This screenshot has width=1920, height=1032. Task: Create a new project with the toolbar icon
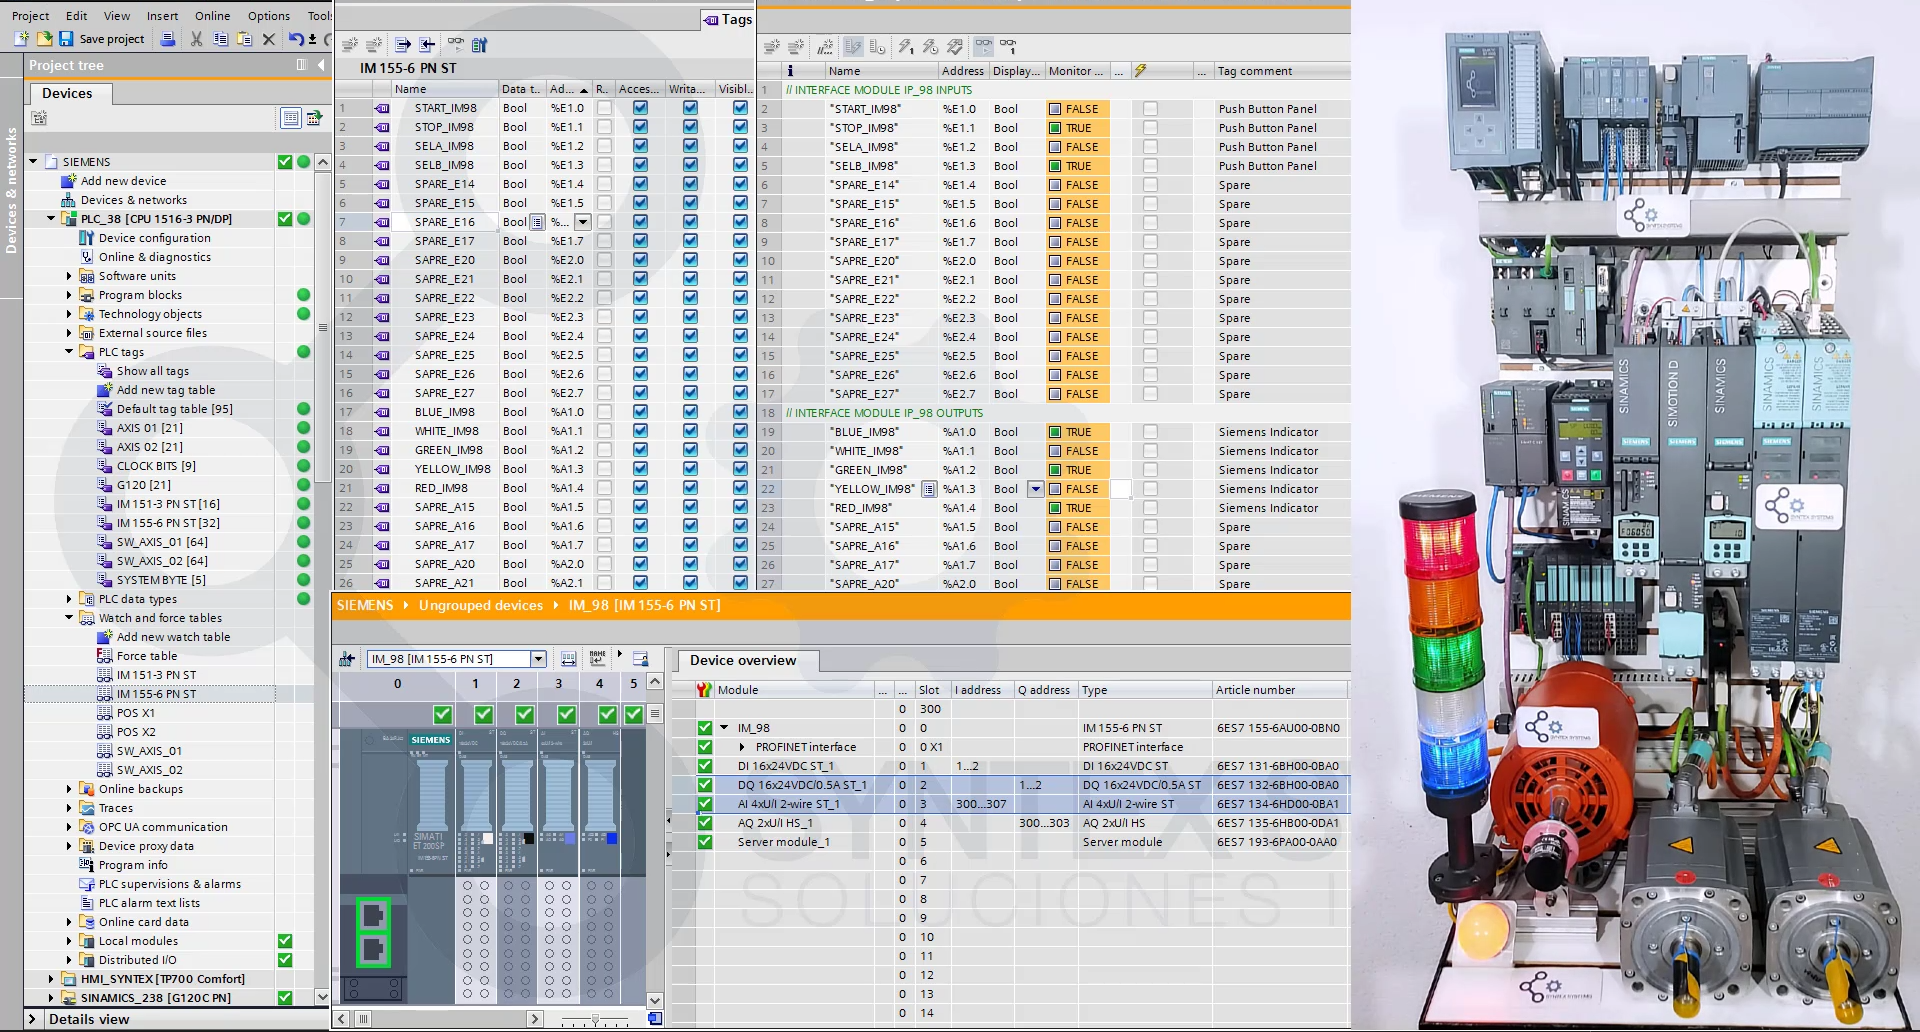pyautogui.click(x=22, y=39)
